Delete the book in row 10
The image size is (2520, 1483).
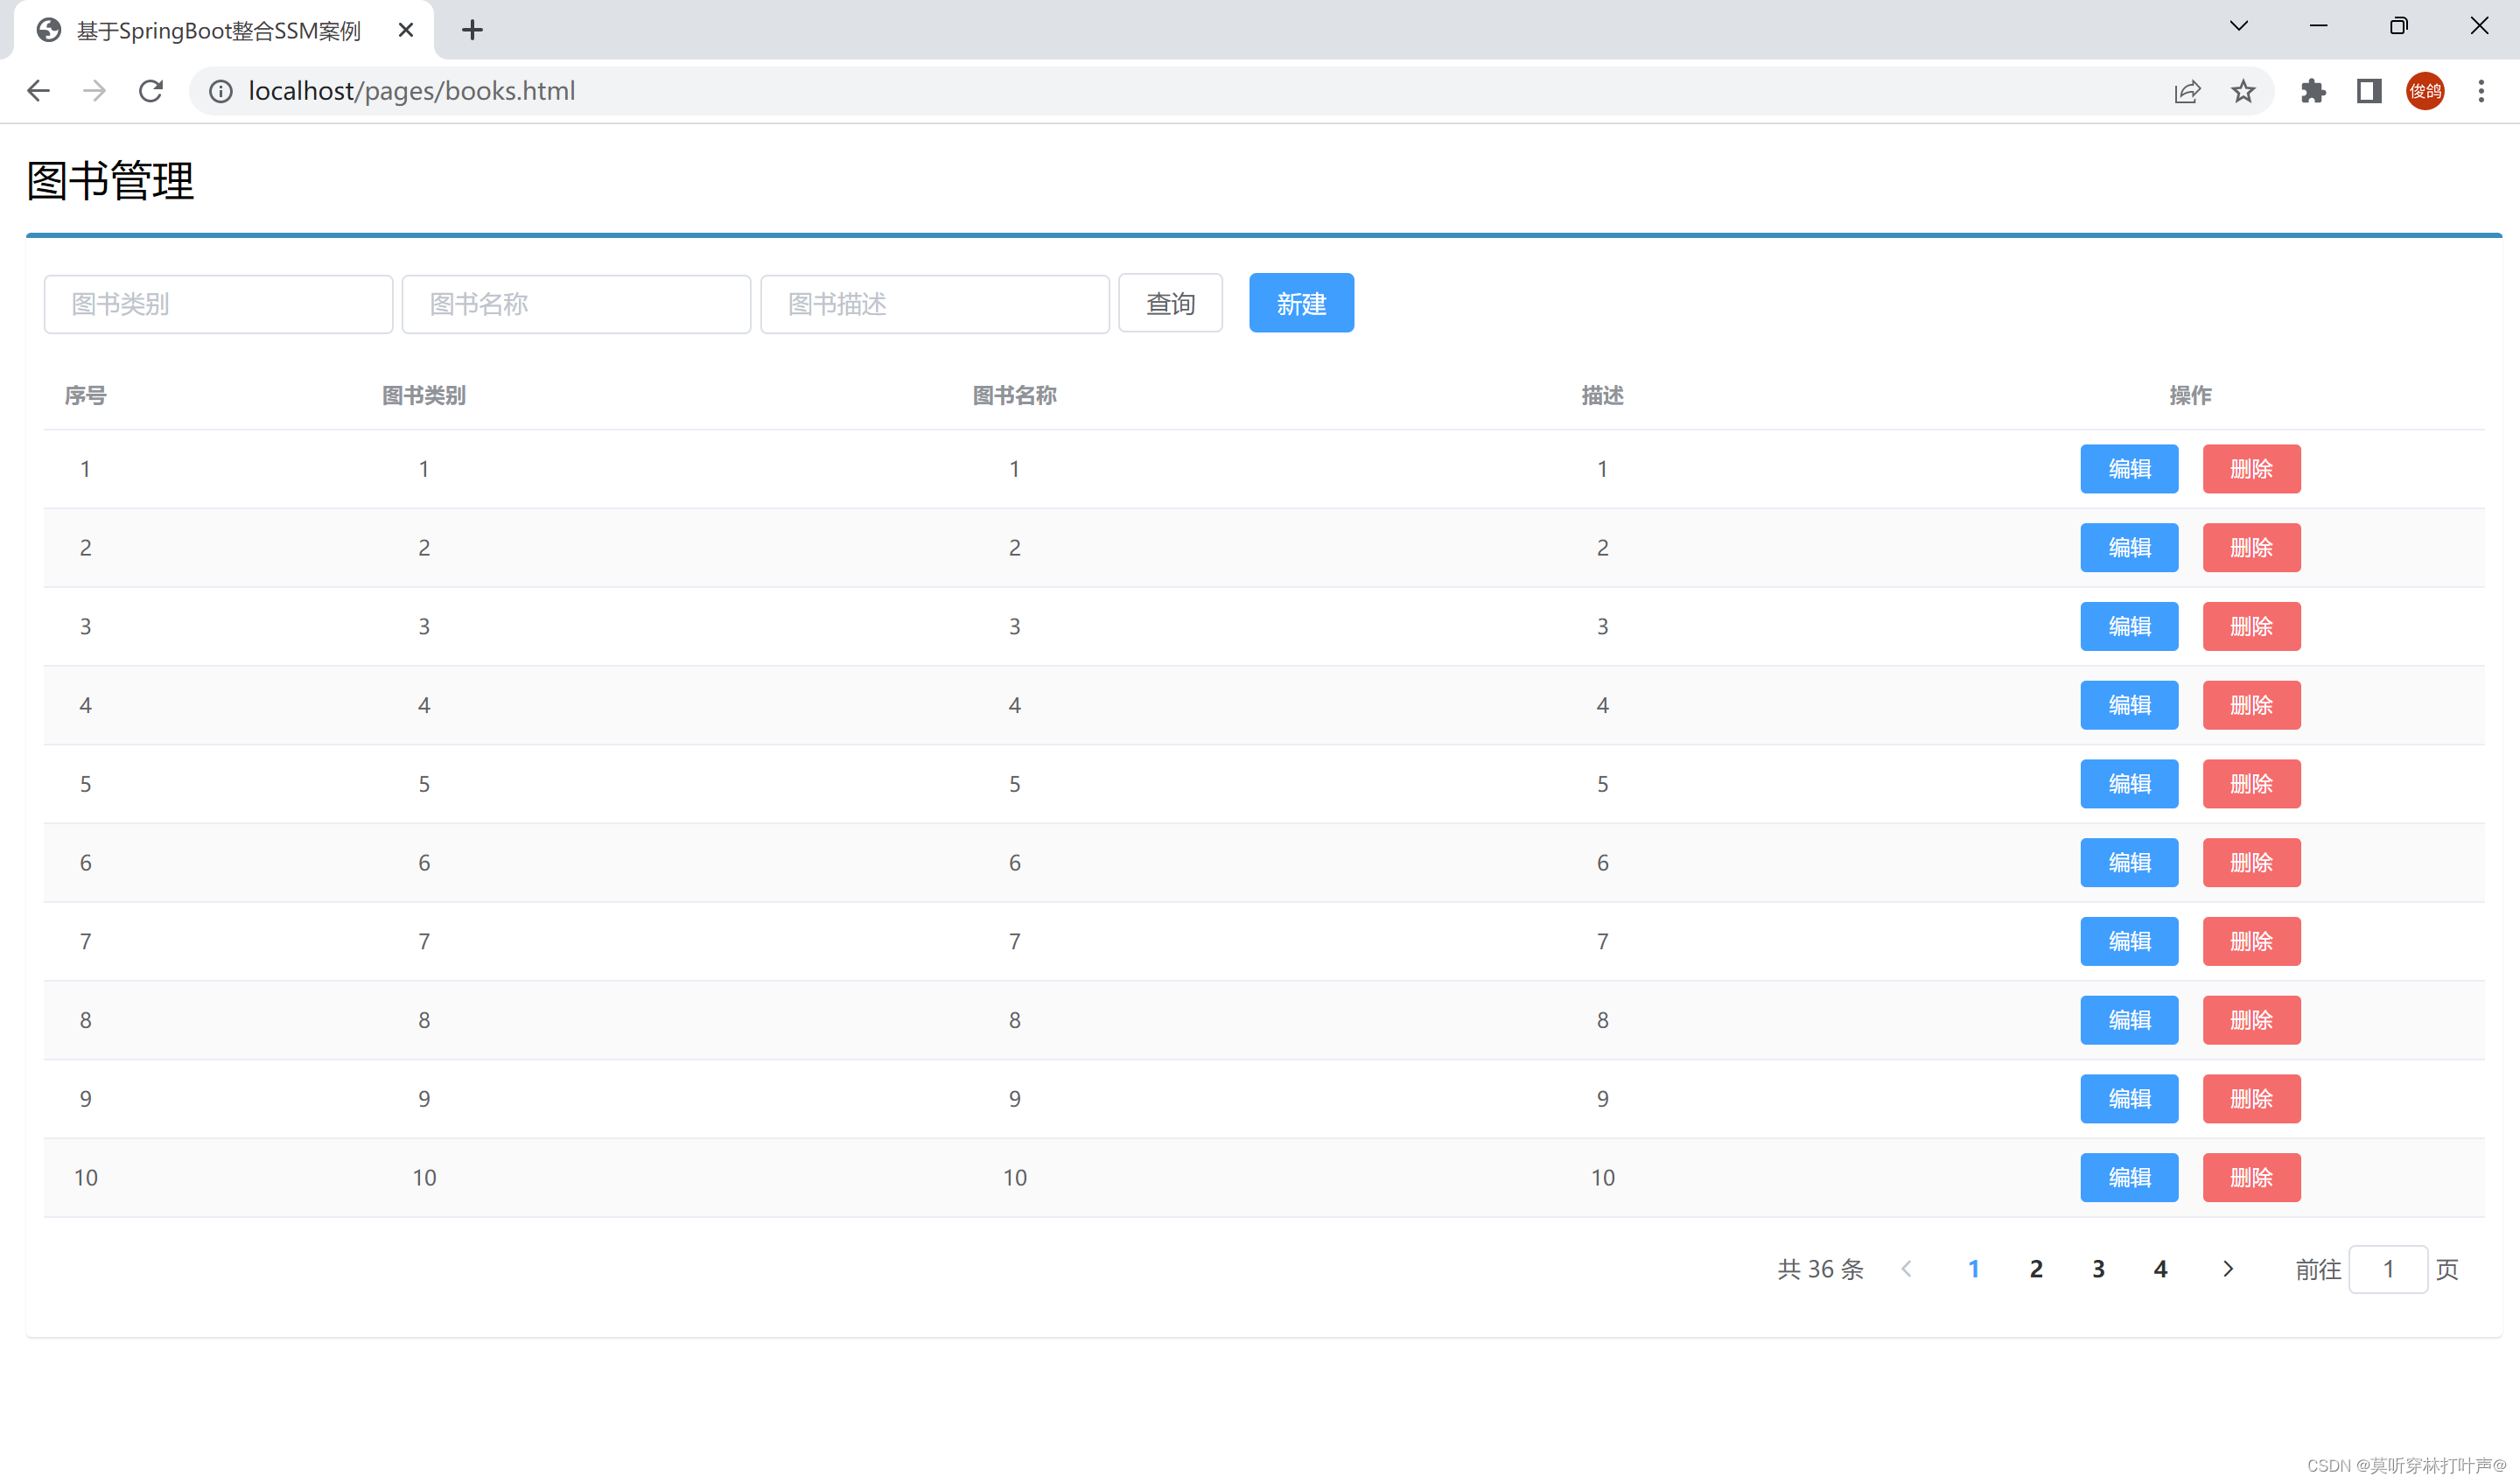point(2251,1178)
